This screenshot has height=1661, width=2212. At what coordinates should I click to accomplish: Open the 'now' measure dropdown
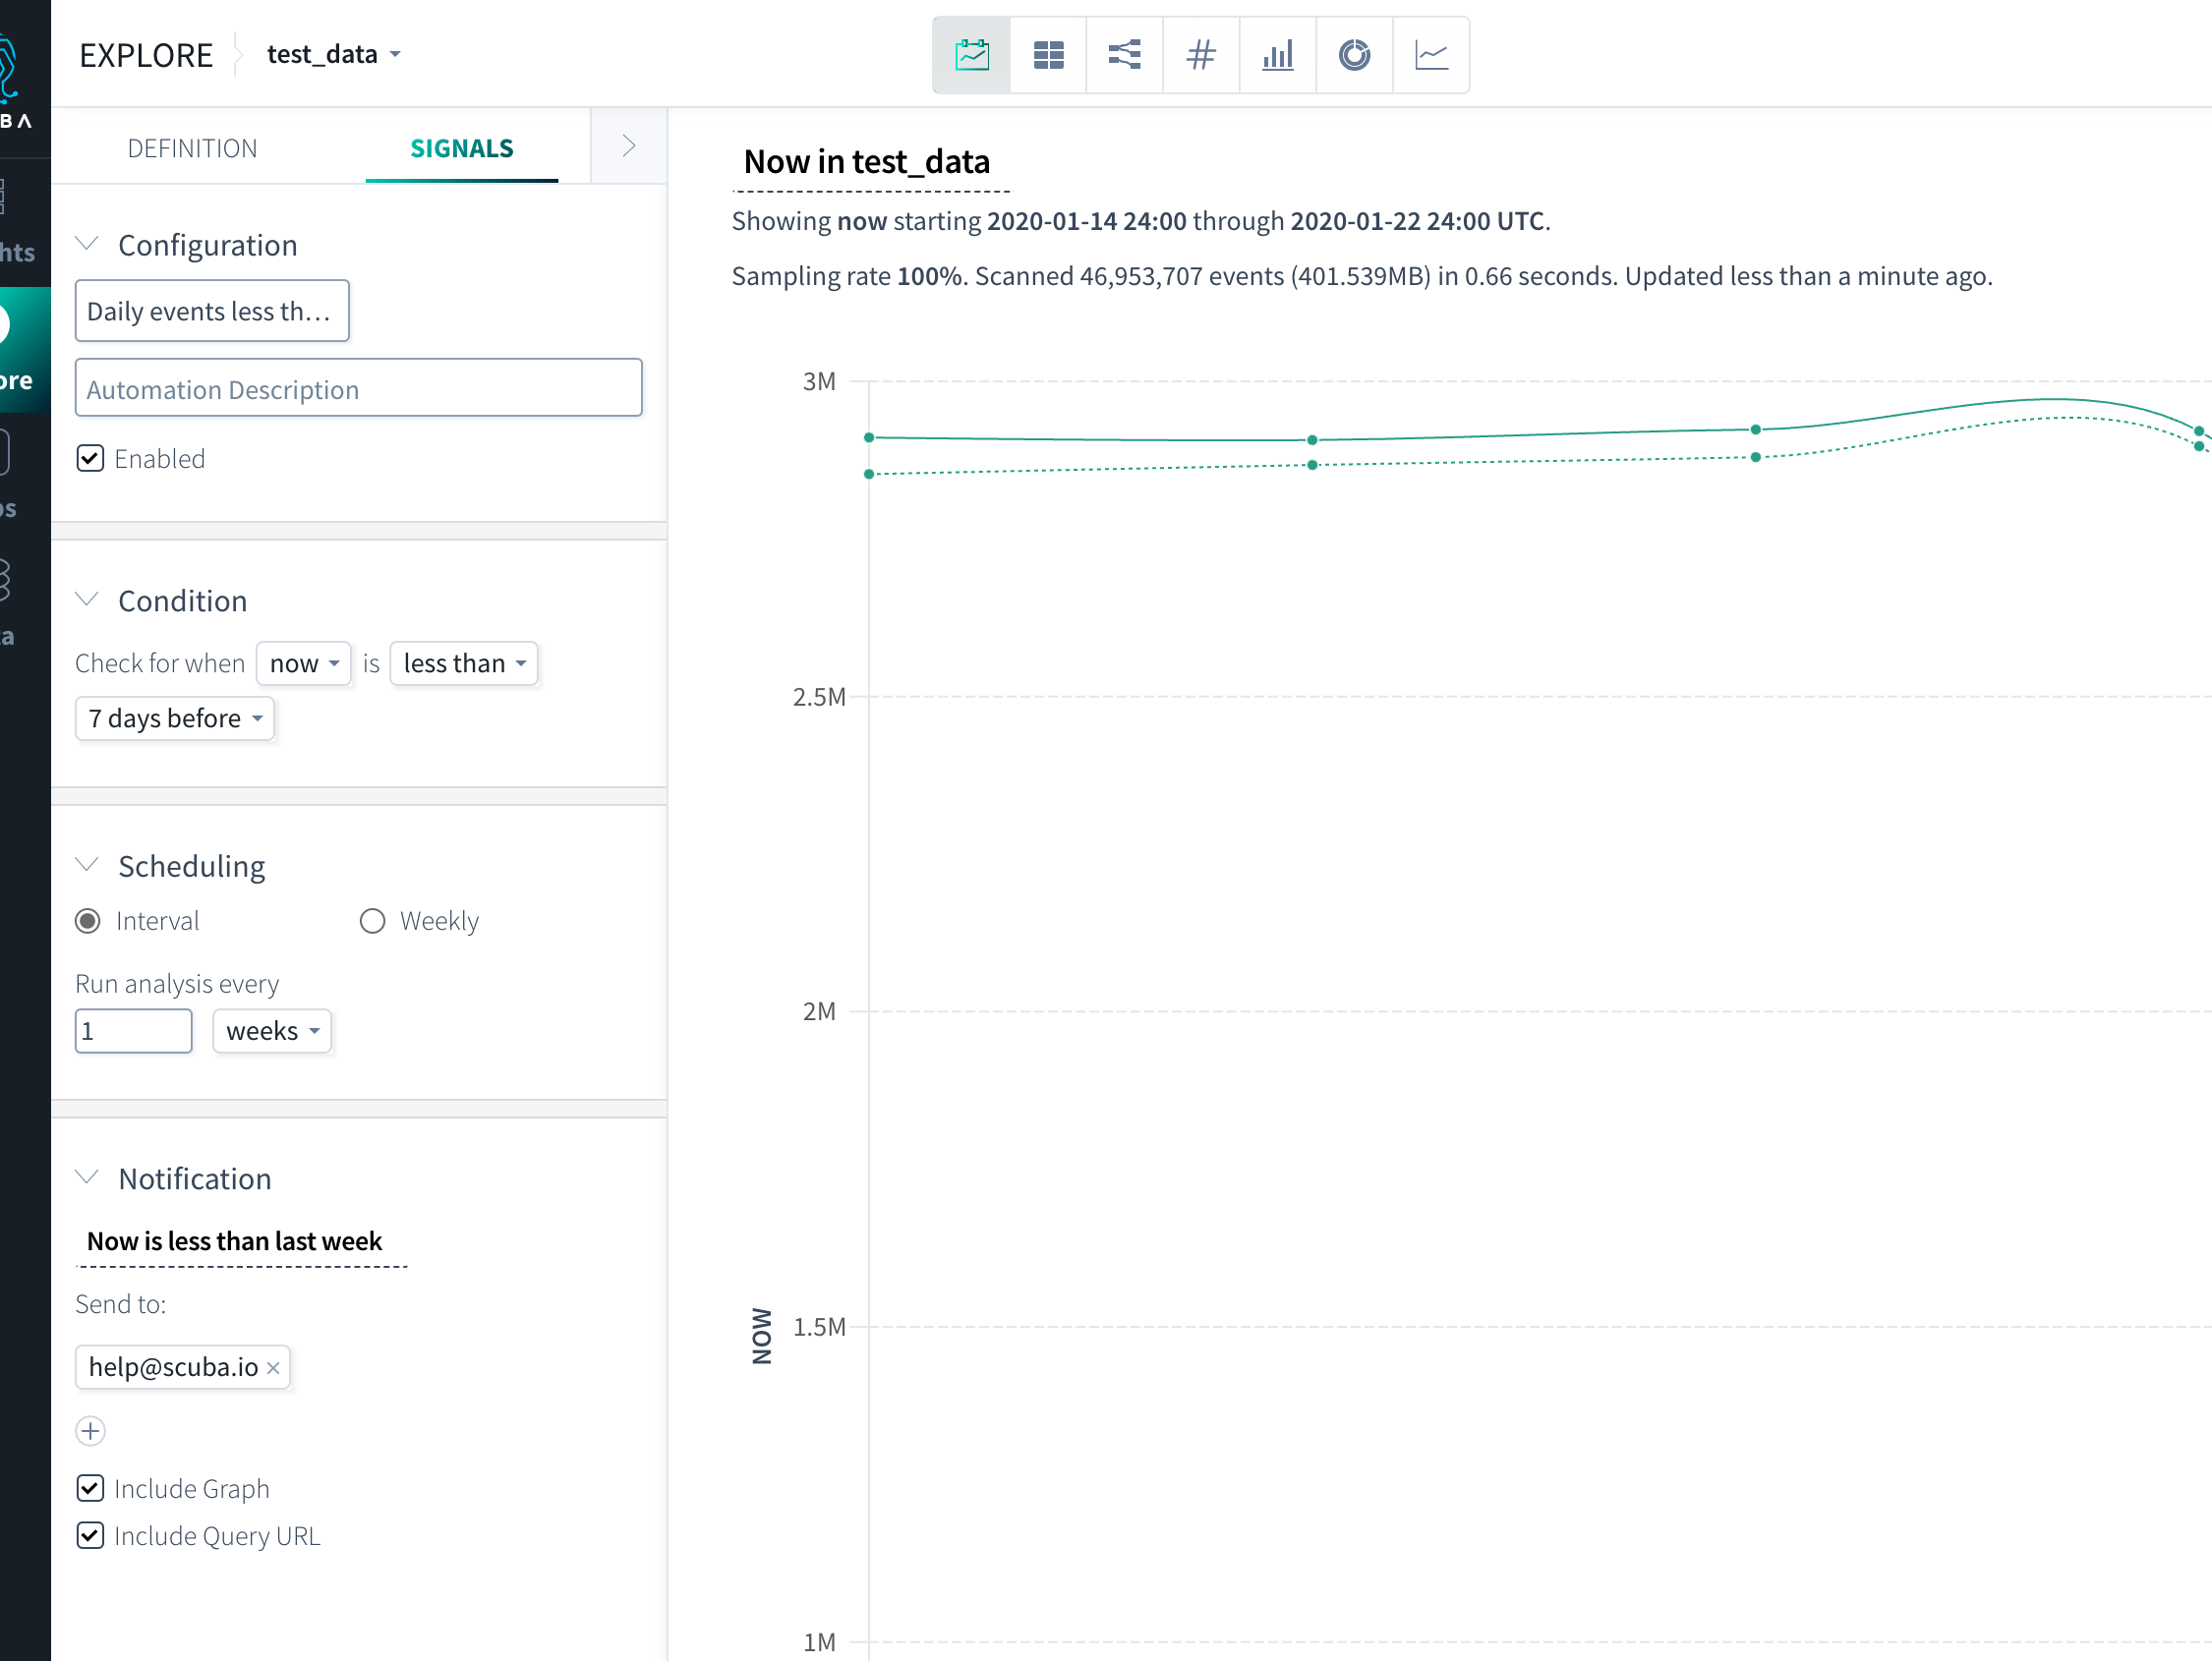coord(304,663)
